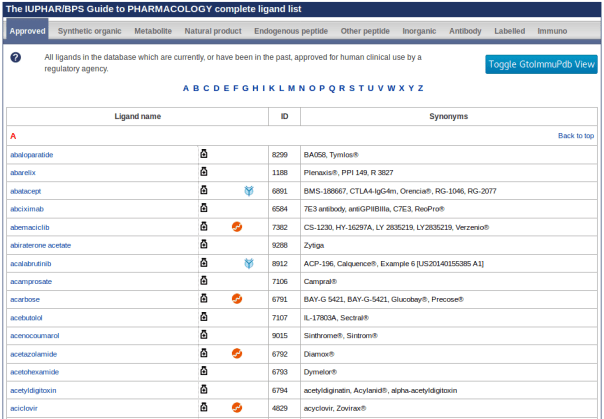The image size is (604, 419).
Task: Click approved drug icon in acarbose row
Action: pos(204,298)
